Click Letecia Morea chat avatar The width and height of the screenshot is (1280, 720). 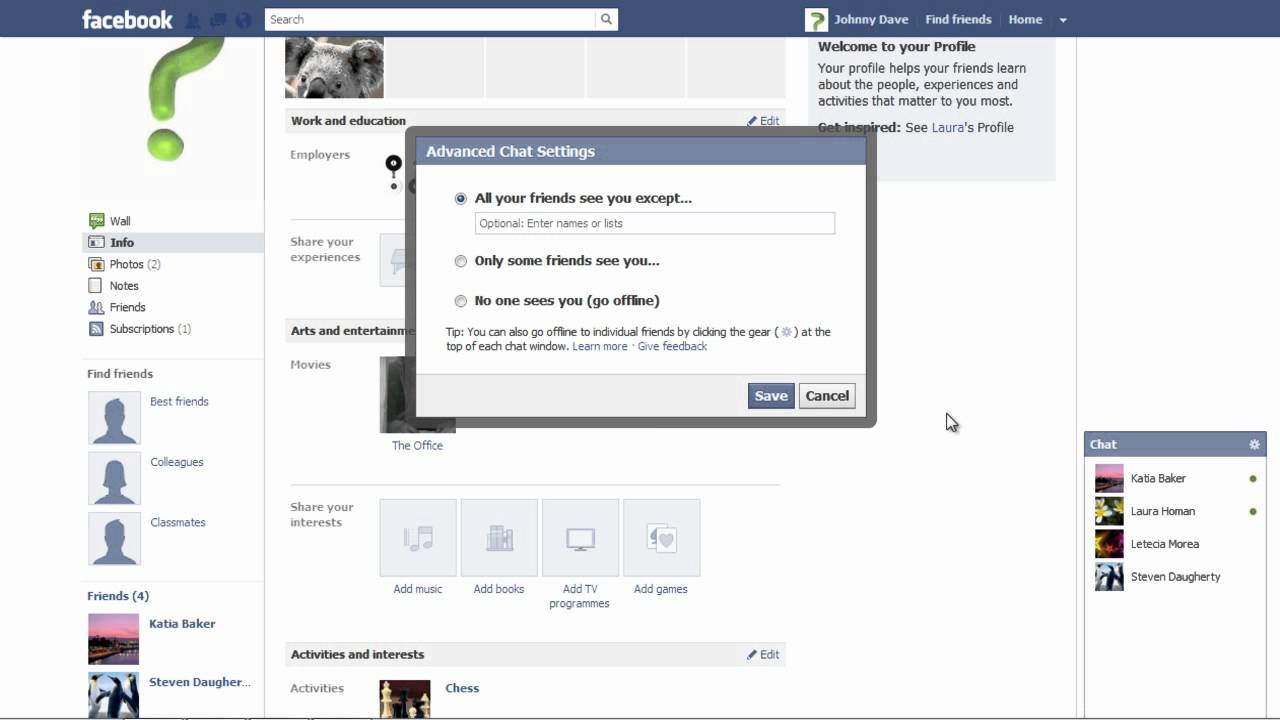point(1109,544)
